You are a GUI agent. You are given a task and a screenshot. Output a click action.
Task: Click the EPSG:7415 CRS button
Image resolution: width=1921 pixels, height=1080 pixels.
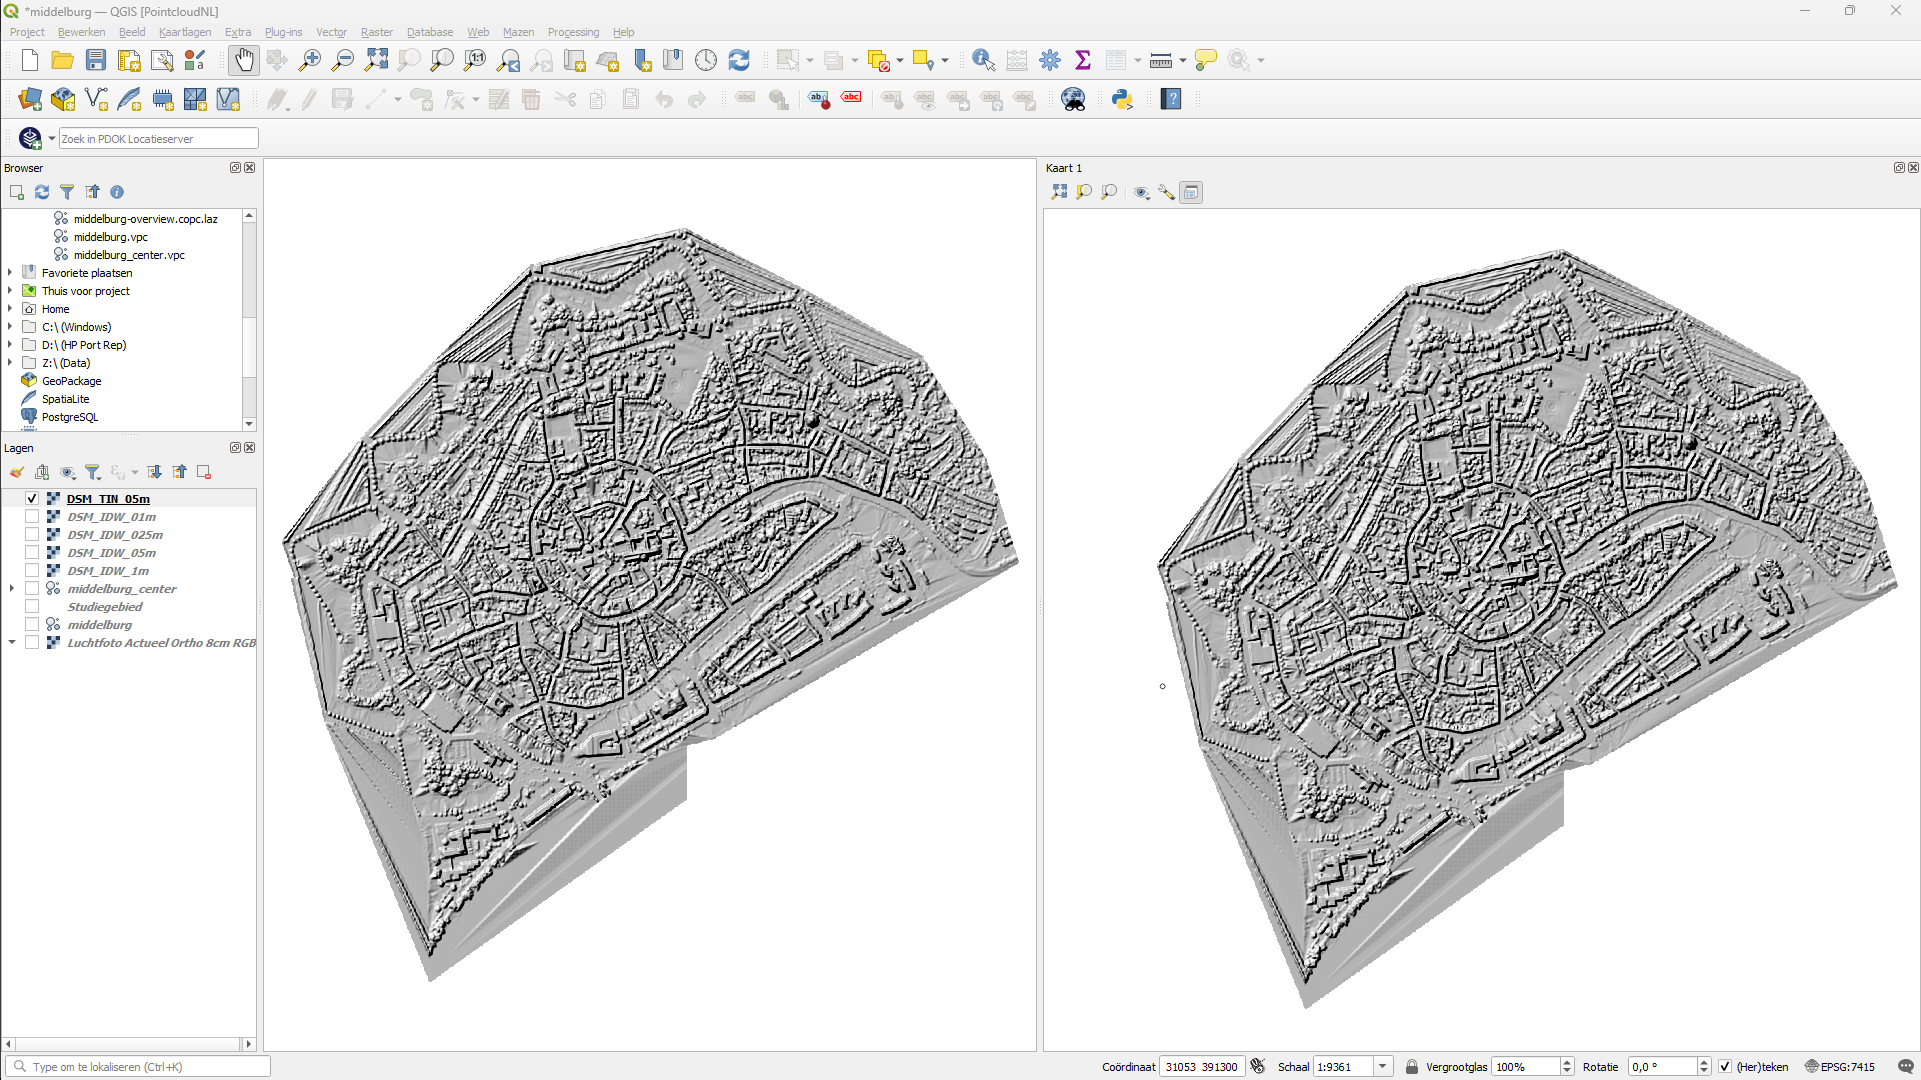click(1846, 1066)
